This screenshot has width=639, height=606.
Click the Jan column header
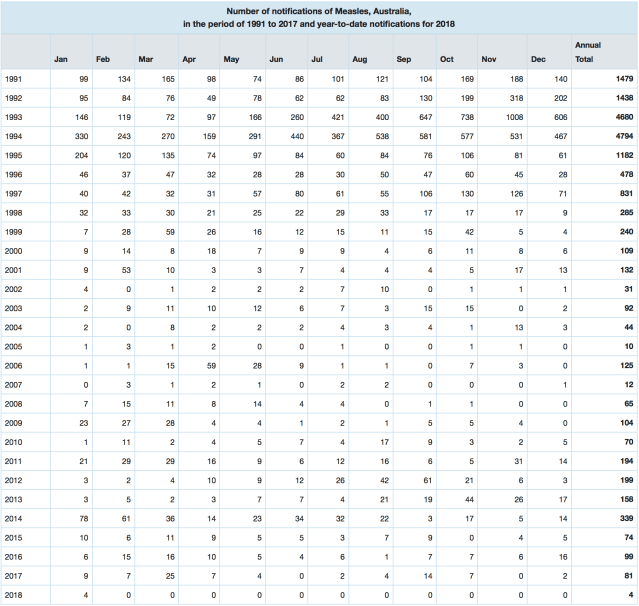pos(62,59)
